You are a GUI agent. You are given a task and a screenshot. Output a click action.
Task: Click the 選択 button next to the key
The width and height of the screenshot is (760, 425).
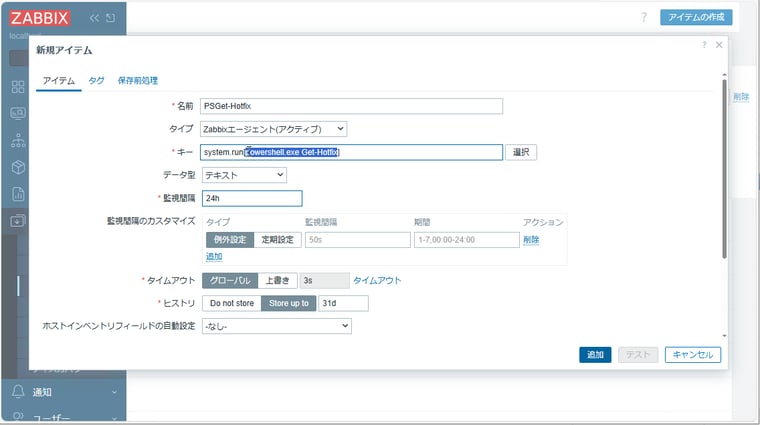(521, 152)
